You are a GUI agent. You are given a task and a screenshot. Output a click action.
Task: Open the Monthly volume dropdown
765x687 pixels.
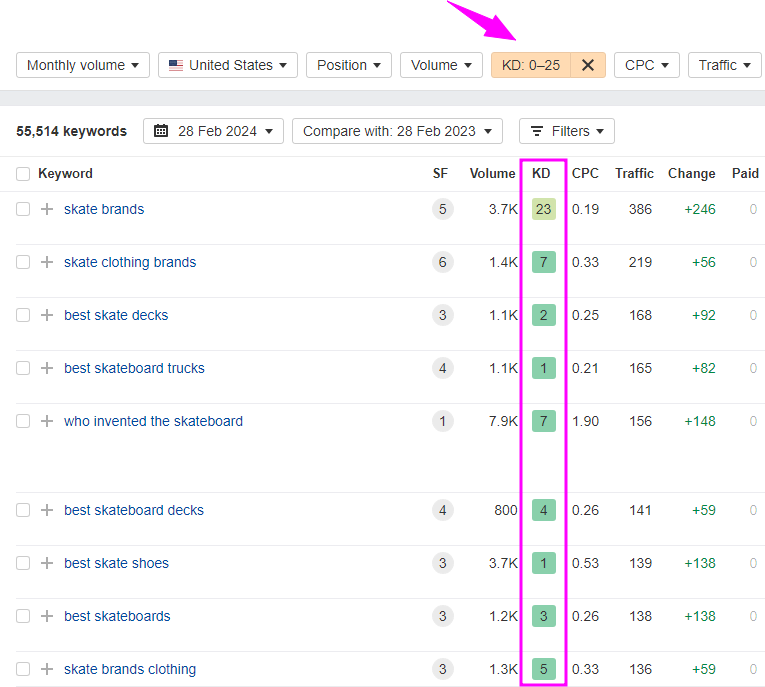(83, 65)
